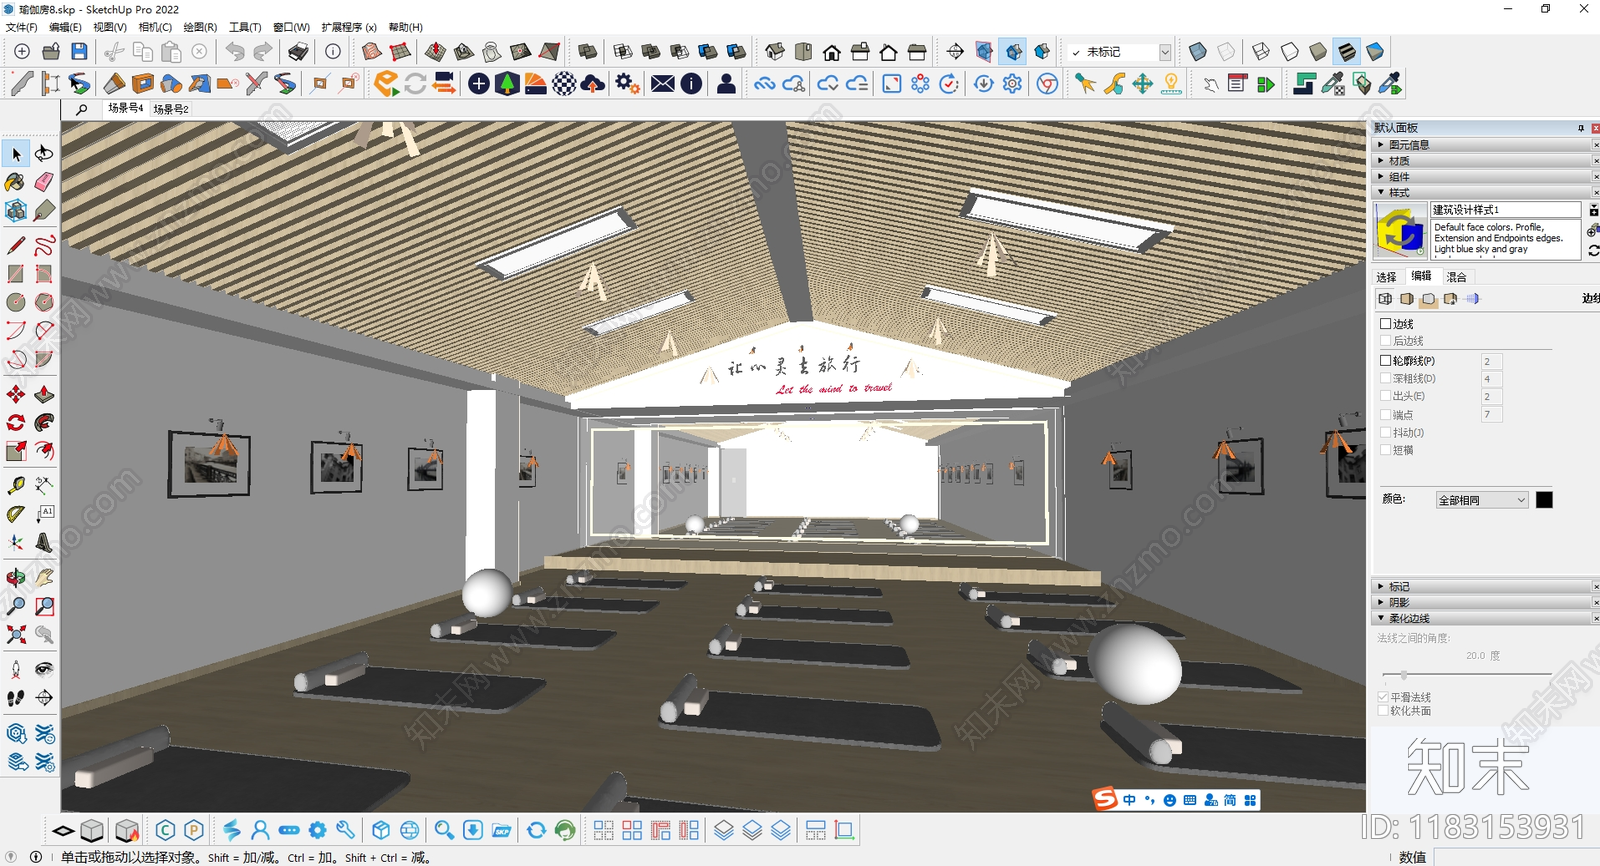Enable the 轮廓线(P) profiles checkbox
This screenshot has width=1600, height=866.
click(1386, 360)
